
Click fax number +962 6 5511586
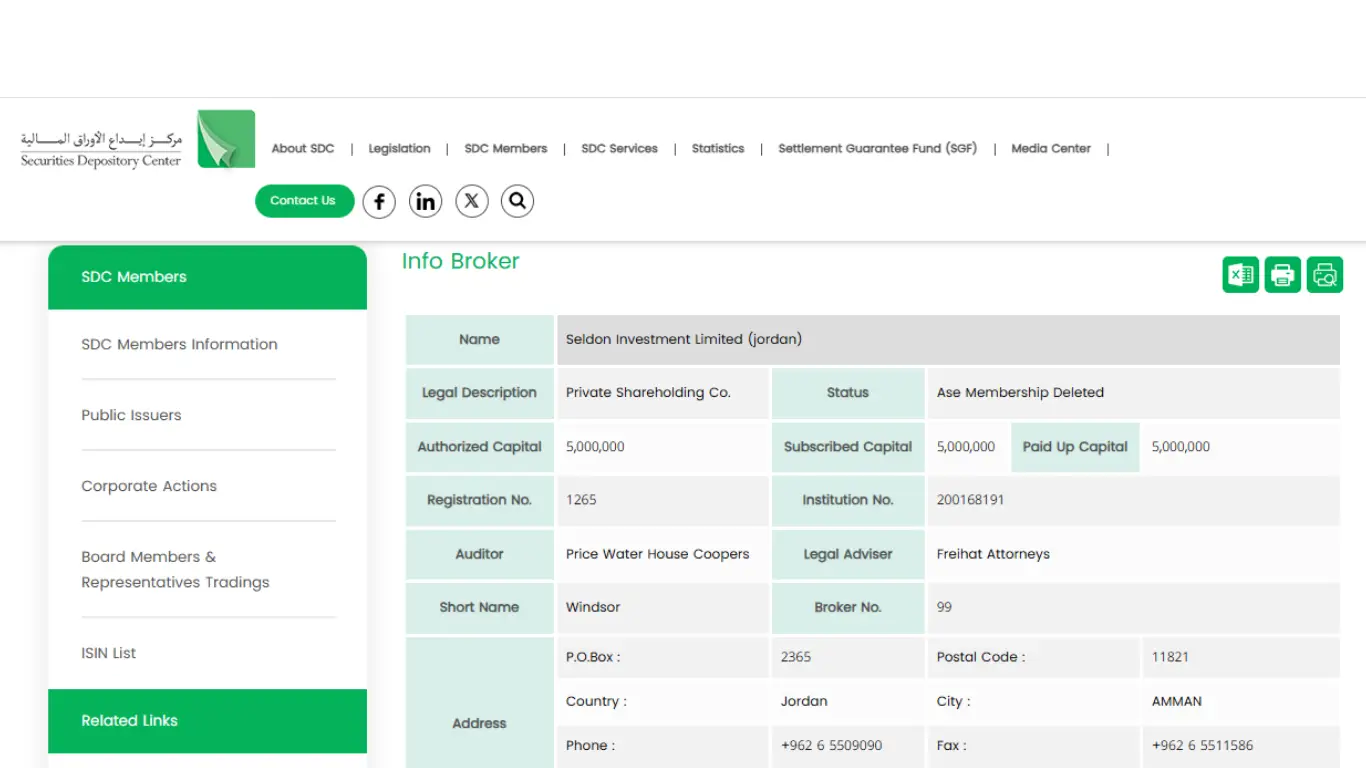click(1202, 745)
